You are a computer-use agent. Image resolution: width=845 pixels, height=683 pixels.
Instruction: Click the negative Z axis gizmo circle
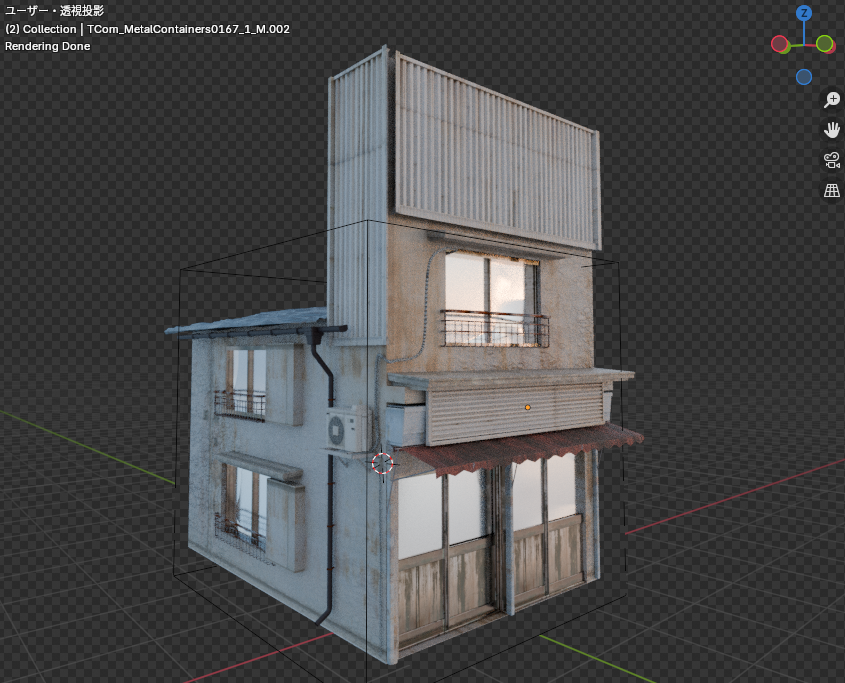coord(804,77)
